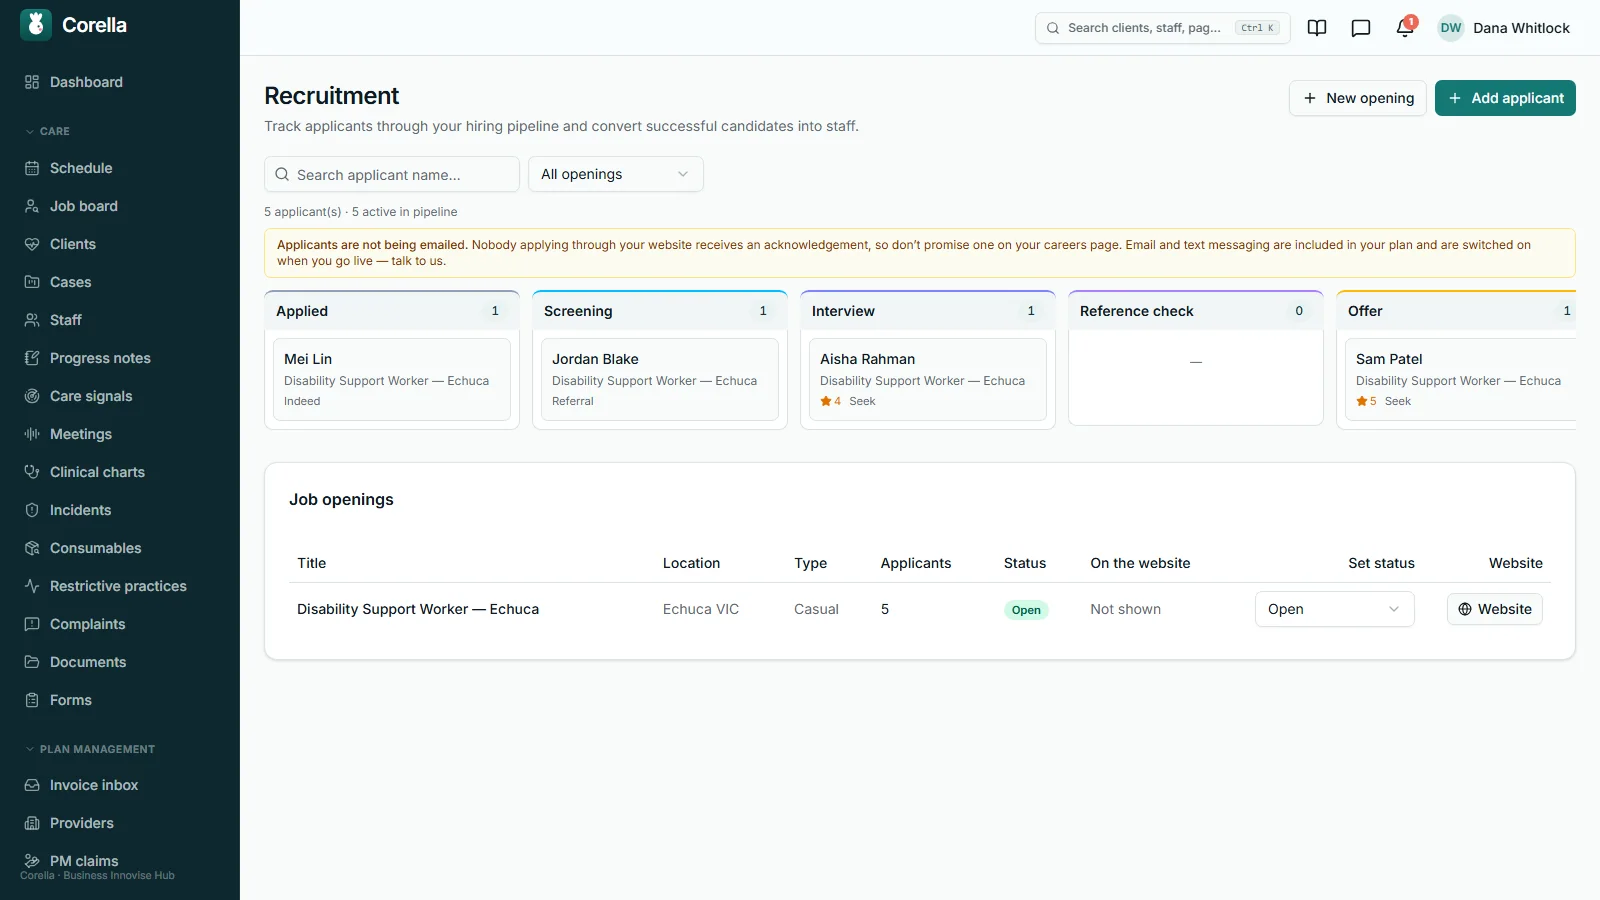Open Sam Patel applicant card
This screenshot has width=1600, height=900.
[x=1460, y=380]
